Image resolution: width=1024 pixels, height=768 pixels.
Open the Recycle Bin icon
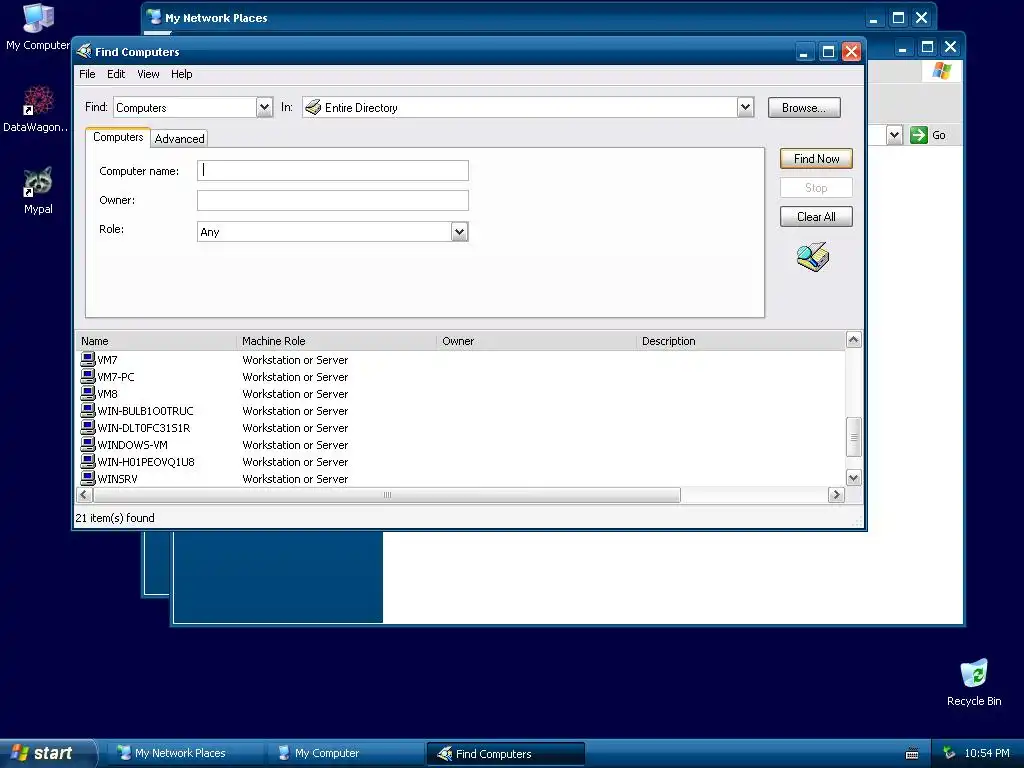974,682
